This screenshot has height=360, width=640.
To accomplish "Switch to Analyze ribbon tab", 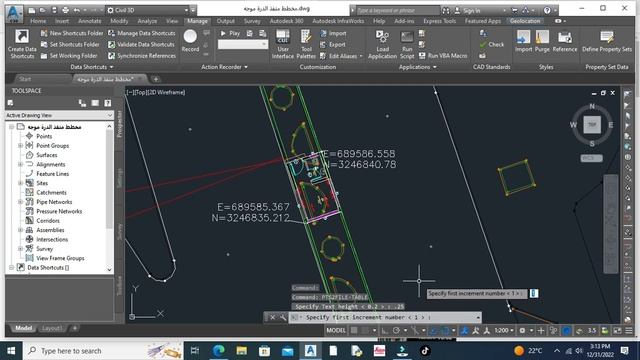I will pos(147,21).
